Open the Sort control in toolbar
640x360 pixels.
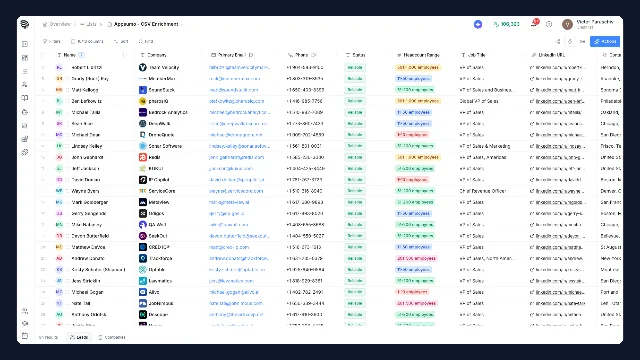[121, 41]
